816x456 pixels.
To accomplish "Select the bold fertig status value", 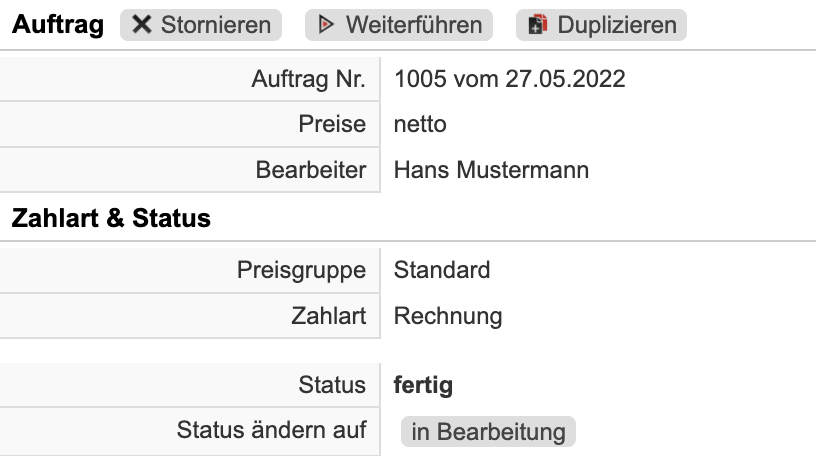I will [x=423, y=385].
